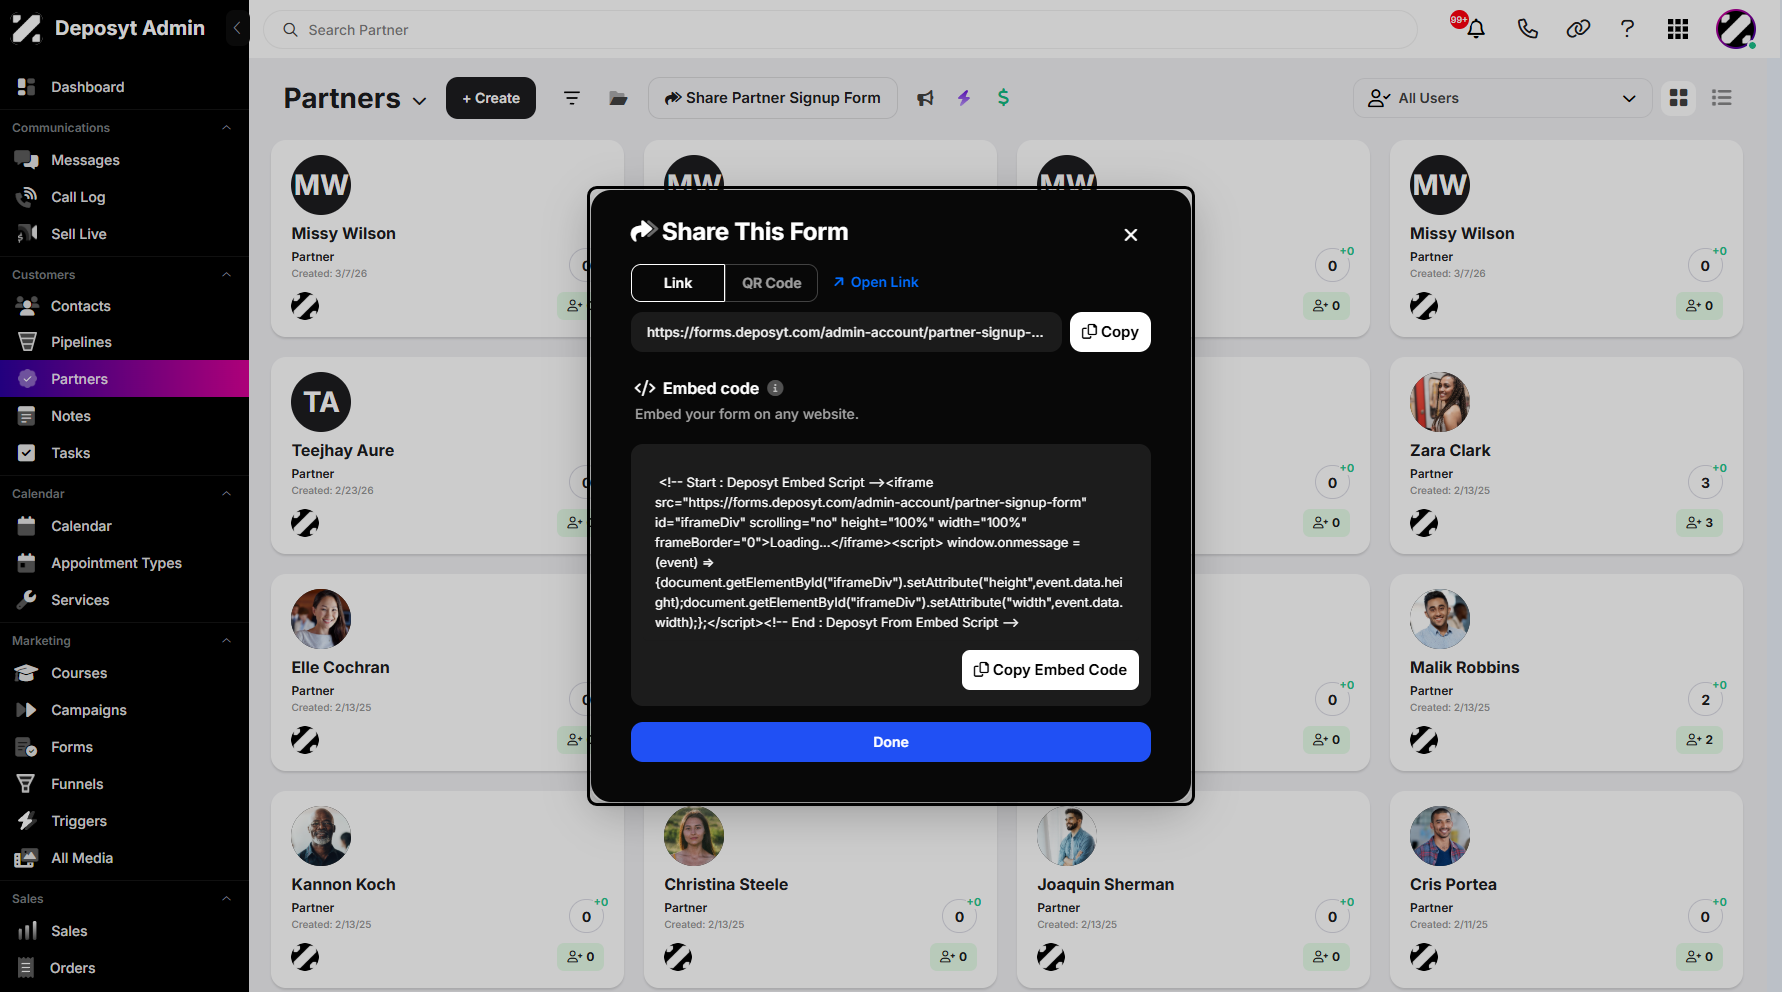Click the + Create button
The height and width of the screenshot is (992, 1782).
491,98
